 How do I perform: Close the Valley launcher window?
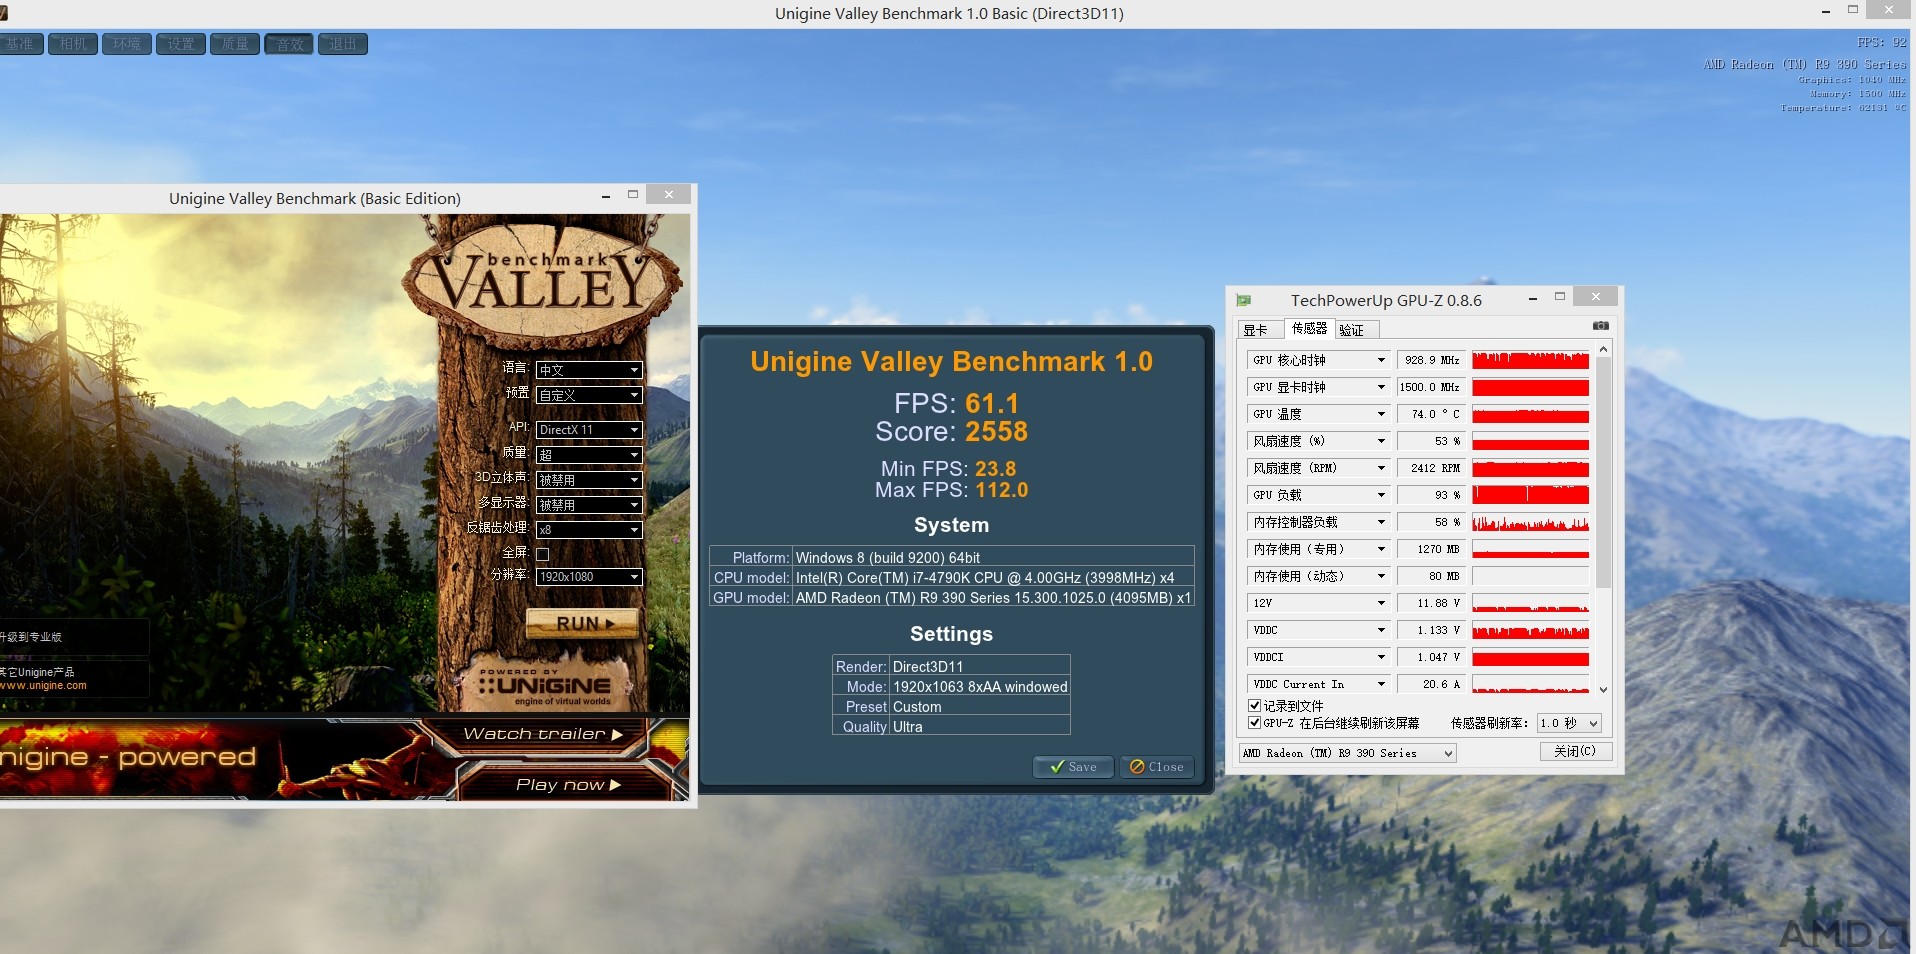pyautogui.click(x=668, y=195)
